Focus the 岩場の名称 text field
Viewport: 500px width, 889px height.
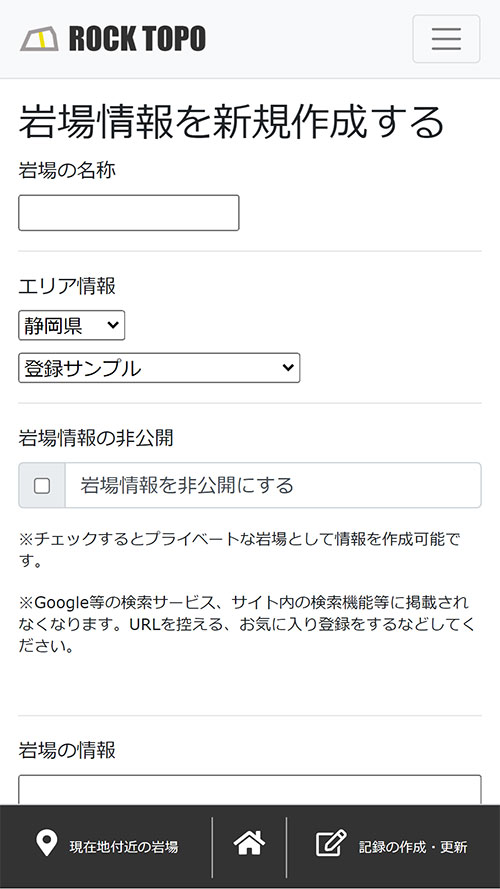(x=129, y=213)
